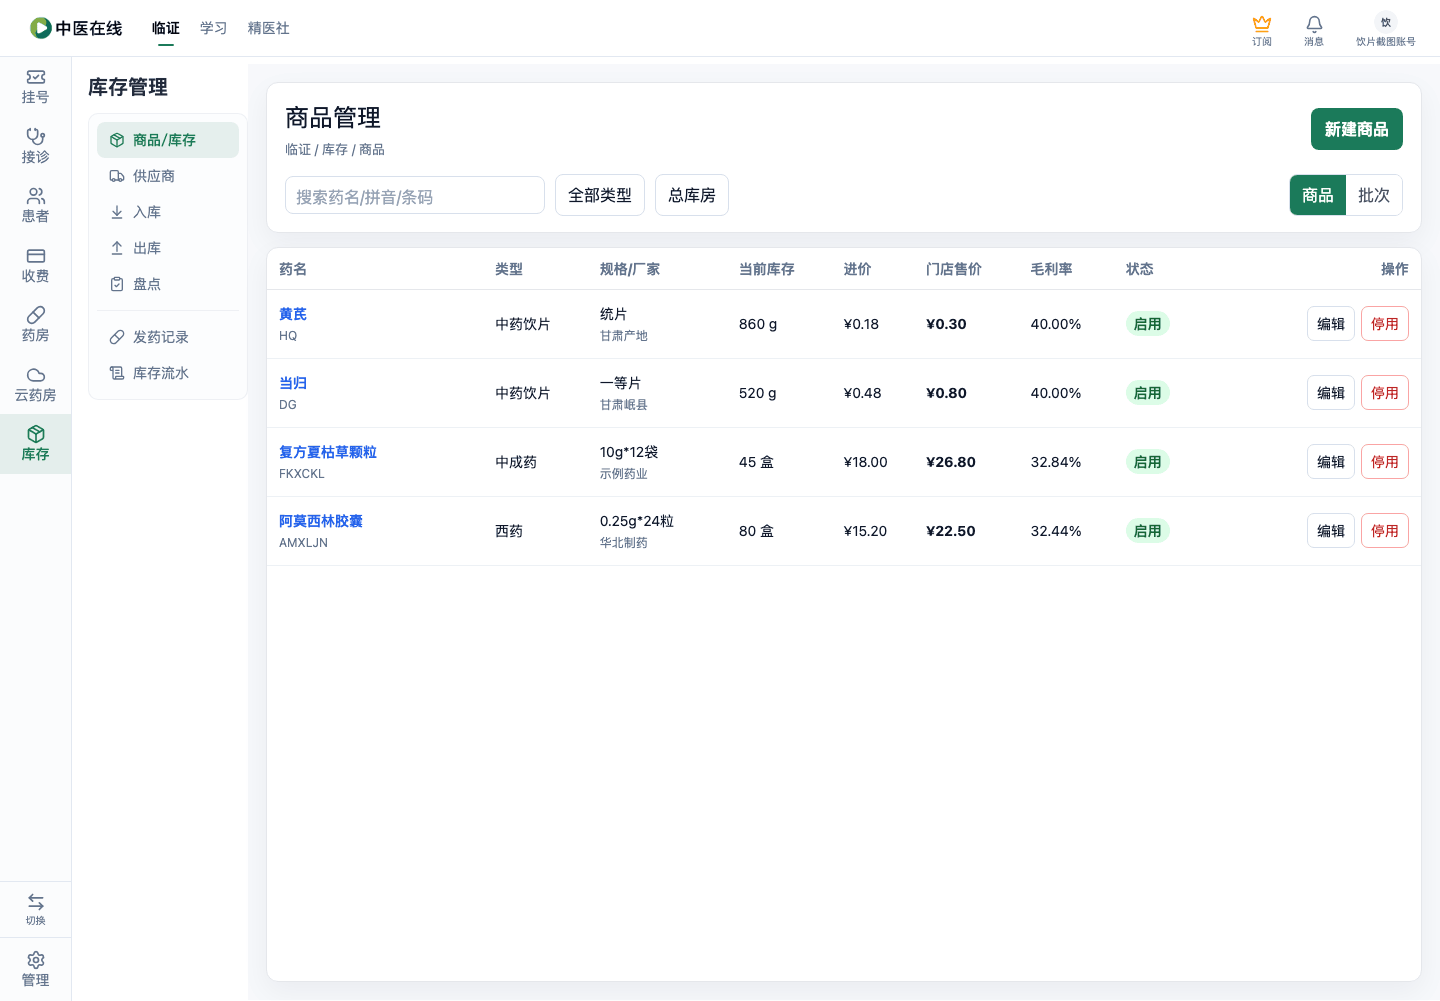
Task: Open 盘点 stocktaking menu item
Action: 168,284
